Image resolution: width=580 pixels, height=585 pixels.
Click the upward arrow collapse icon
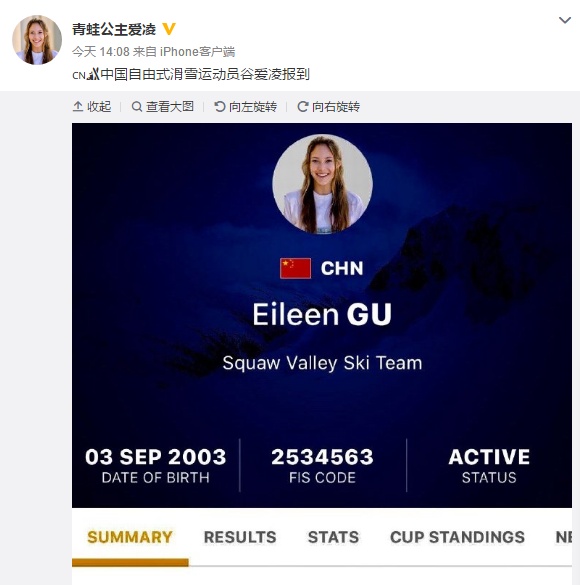[78, 107]
